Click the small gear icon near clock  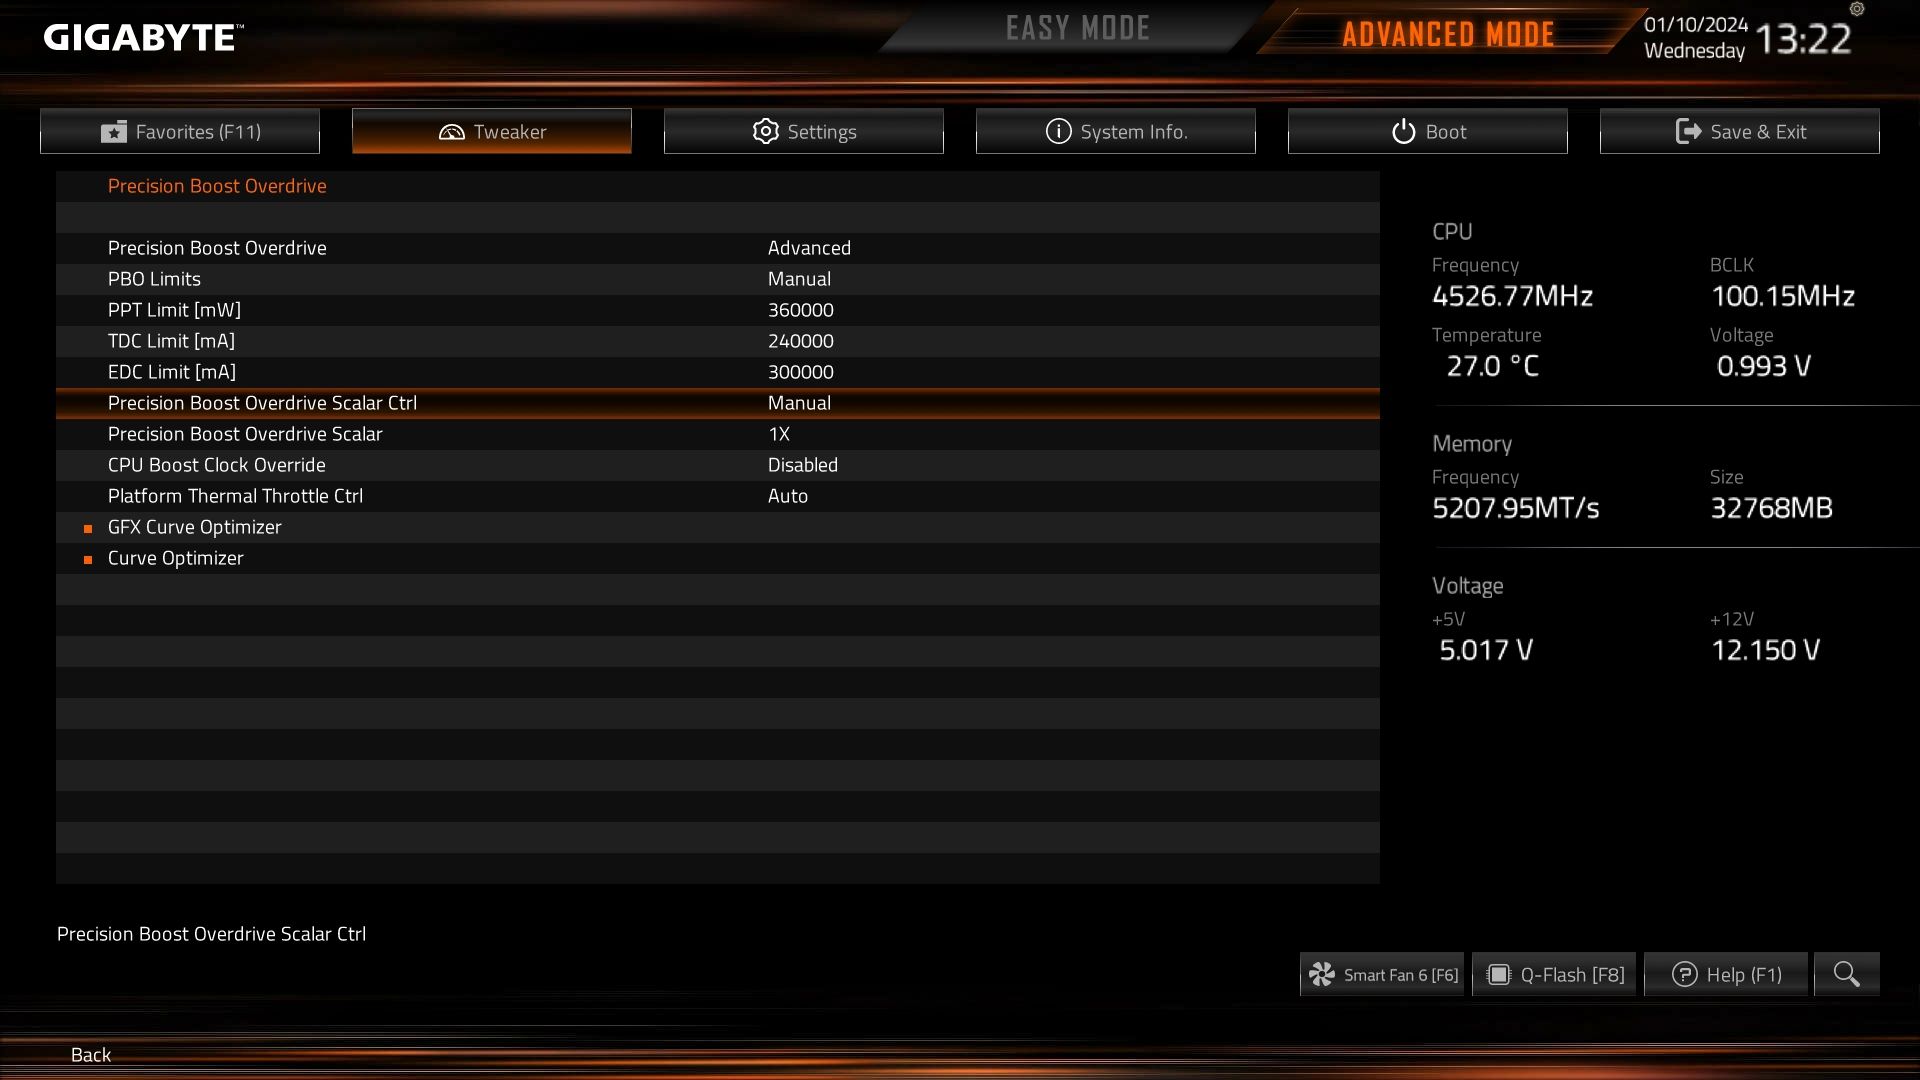point(1857,9)
